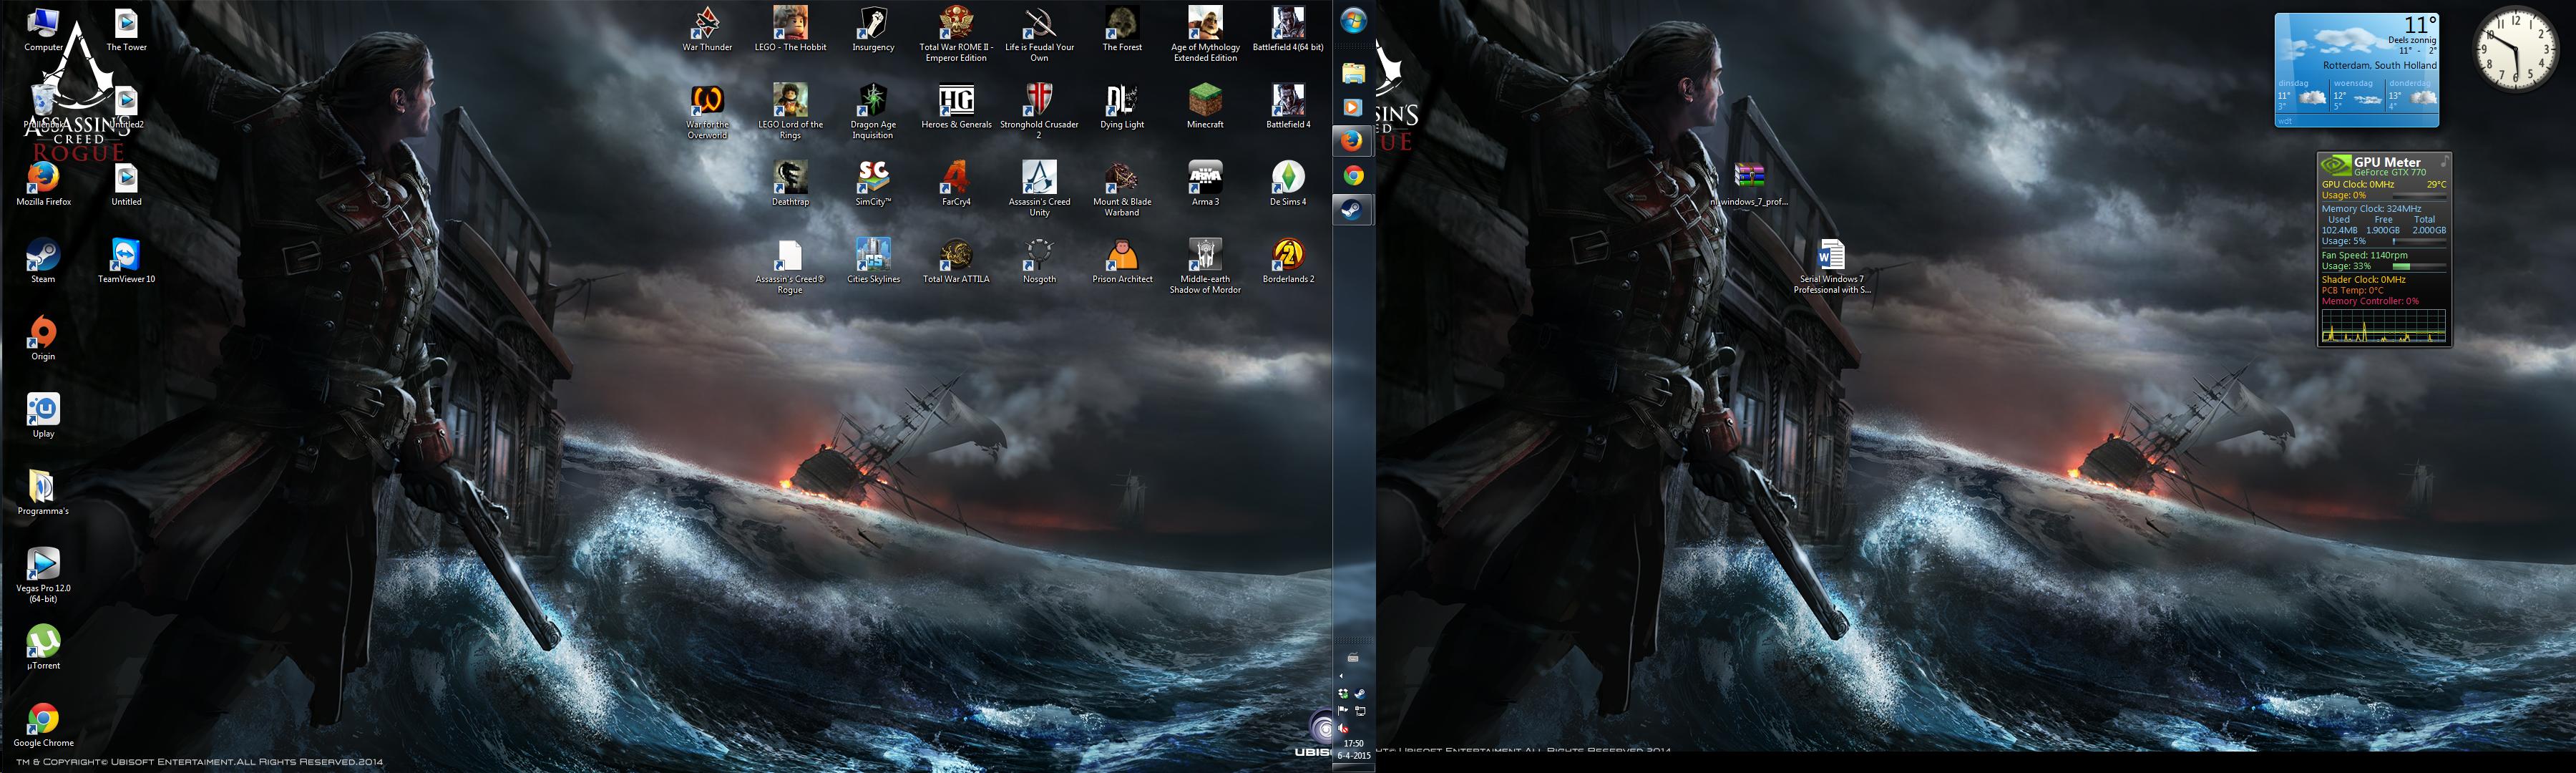Open the Prullenbak recycle bin
Viewport: 2576px width, 773px height.
point(43,107)
